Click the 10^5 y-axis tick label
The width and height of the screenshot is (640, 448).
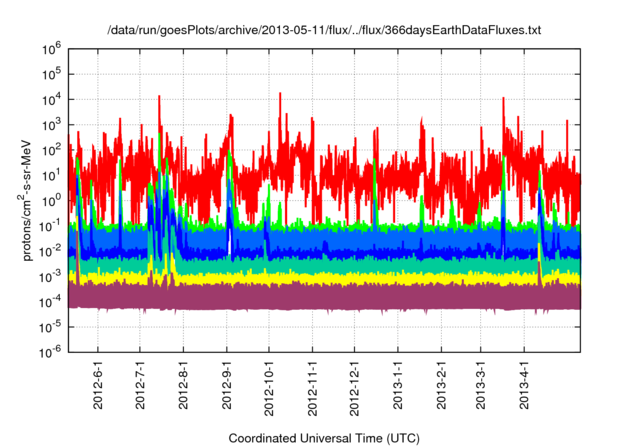(x=51, y=75)
